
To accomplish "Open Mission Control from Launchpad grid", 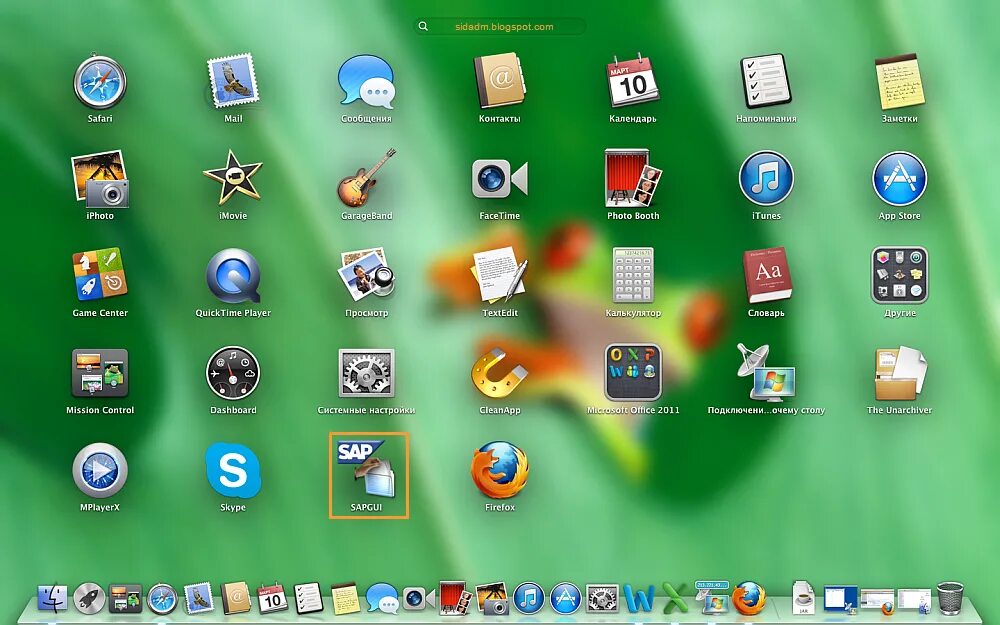I will (x=100, y=374).
